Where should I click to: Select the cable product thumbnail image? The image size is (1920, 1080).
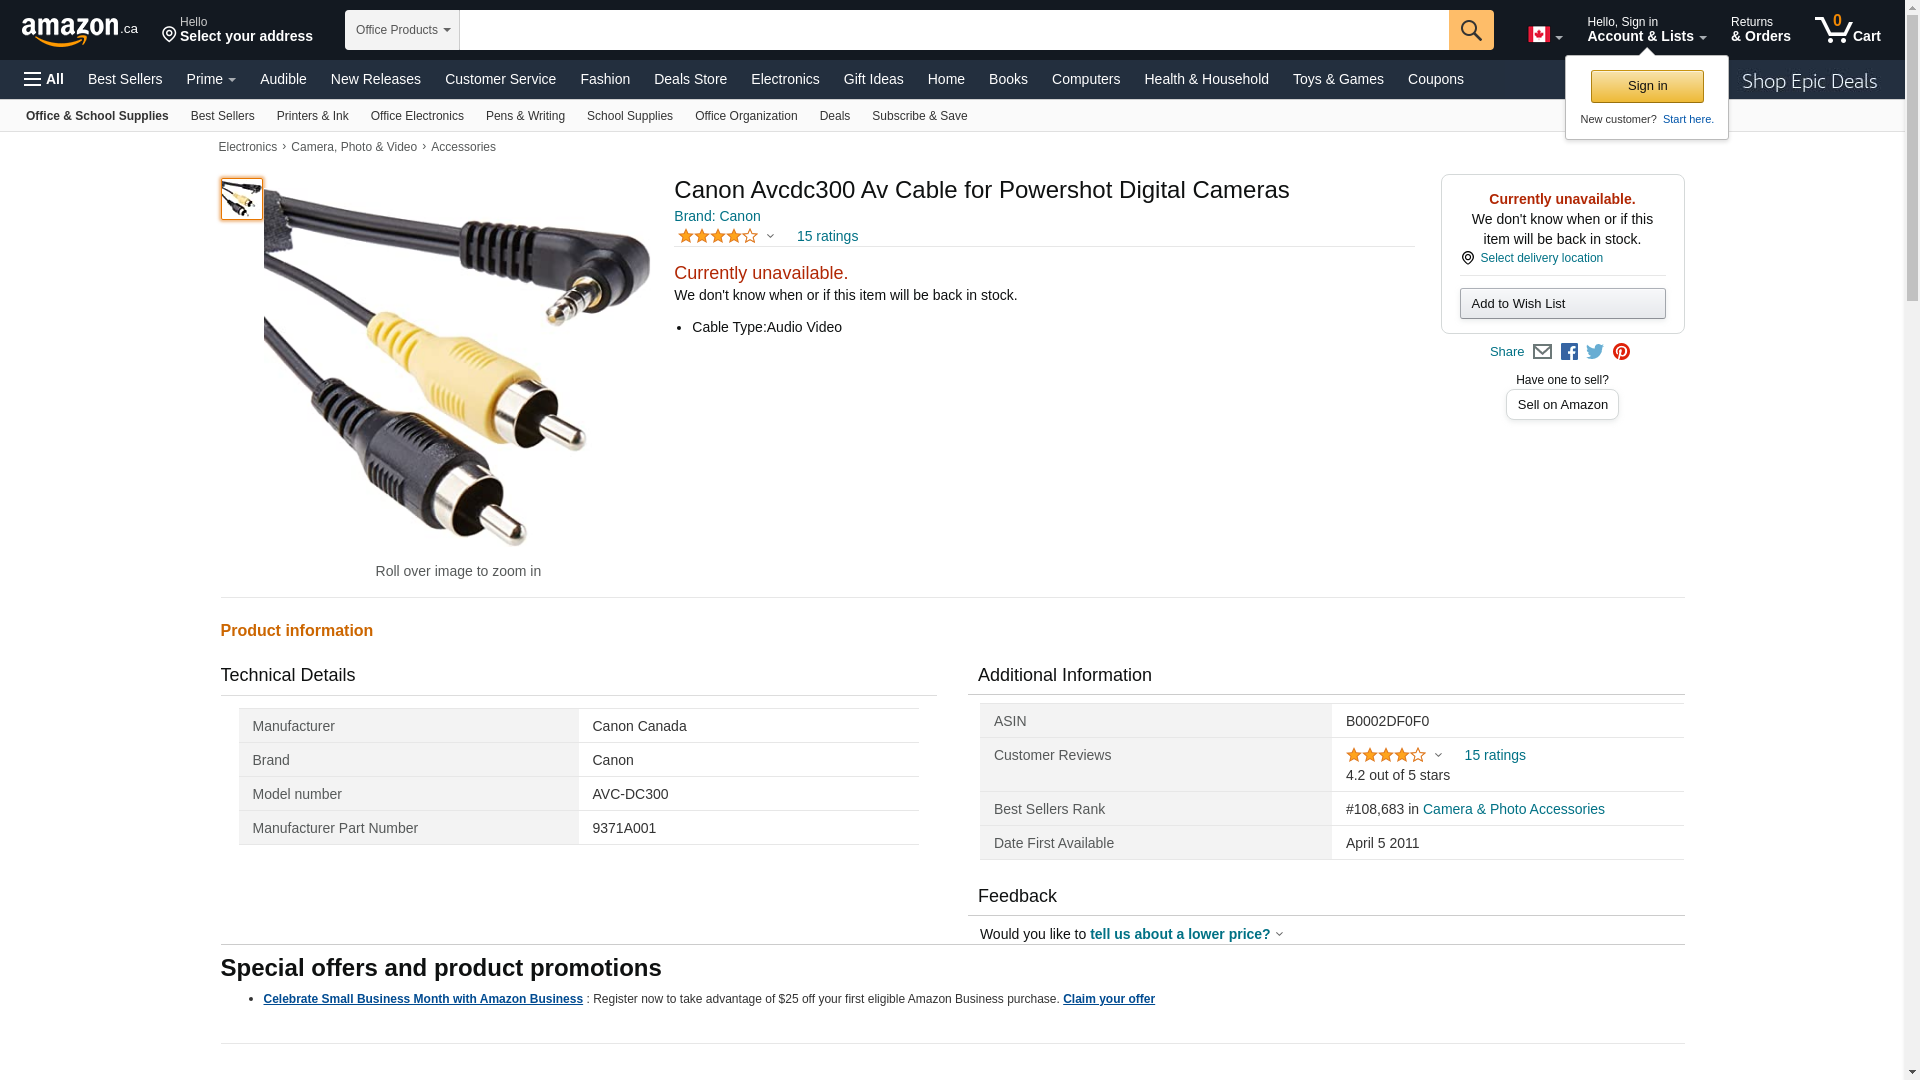pyautogui.click(x=242, y=199)
